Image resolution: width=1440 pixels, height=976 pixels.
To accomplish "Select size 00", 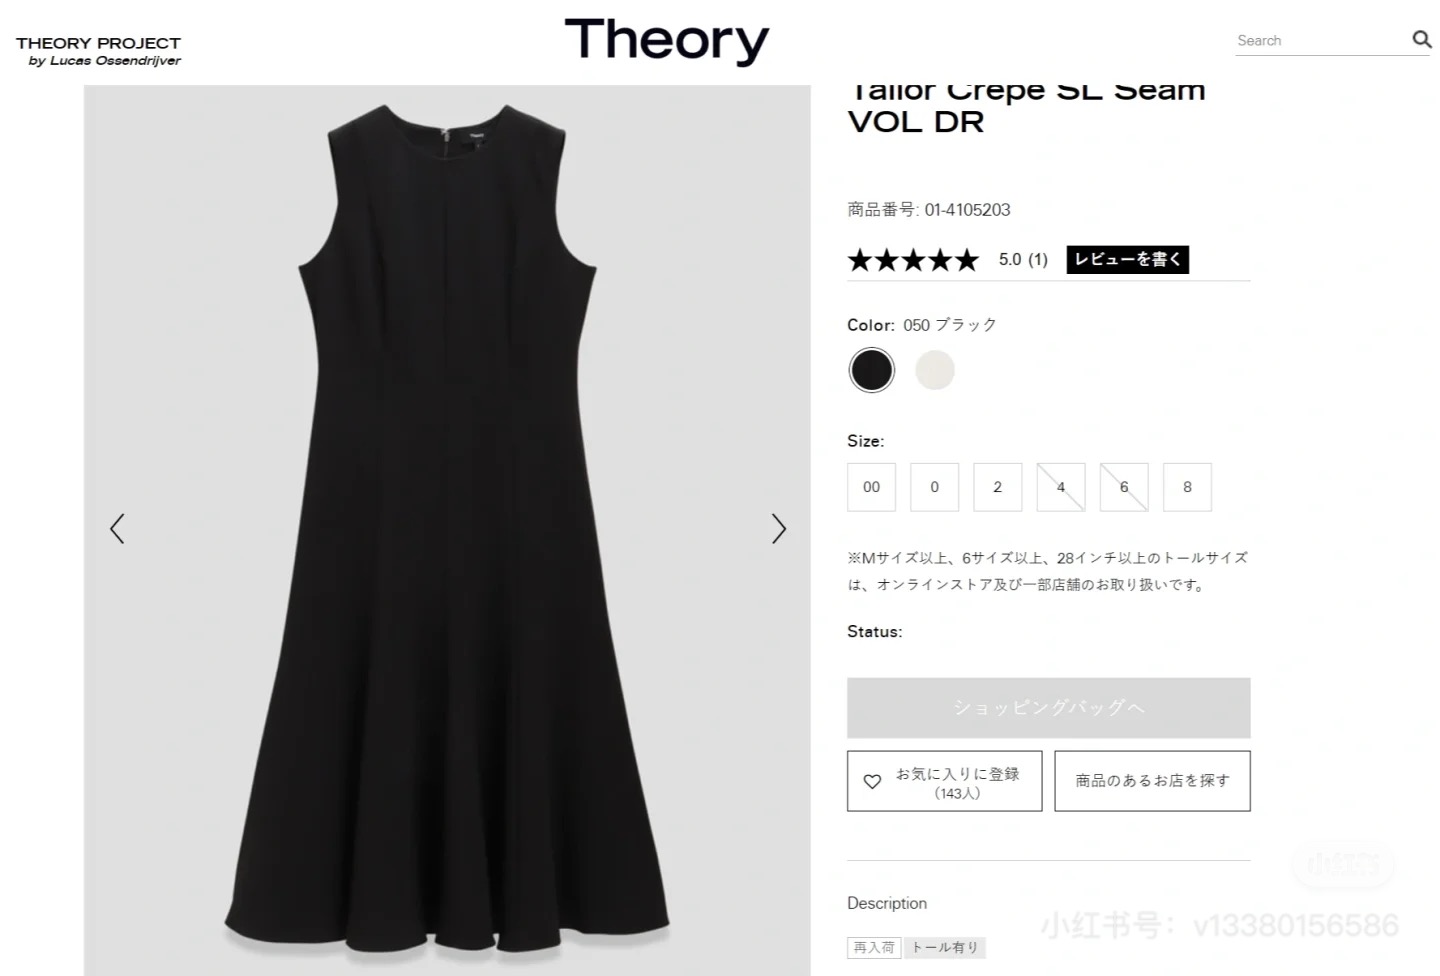I will click(871, 487).
